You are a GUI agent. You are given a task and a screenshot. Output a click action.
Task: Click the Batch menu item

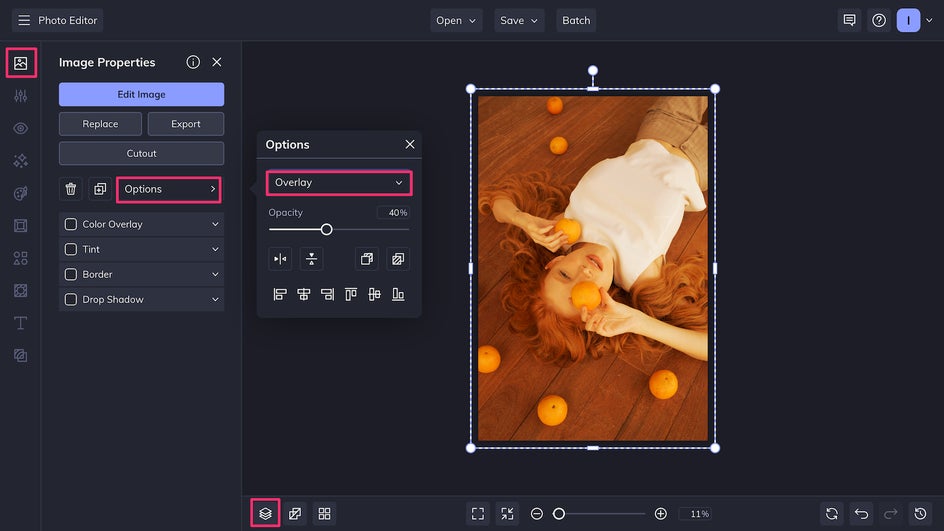pos(576,20)
